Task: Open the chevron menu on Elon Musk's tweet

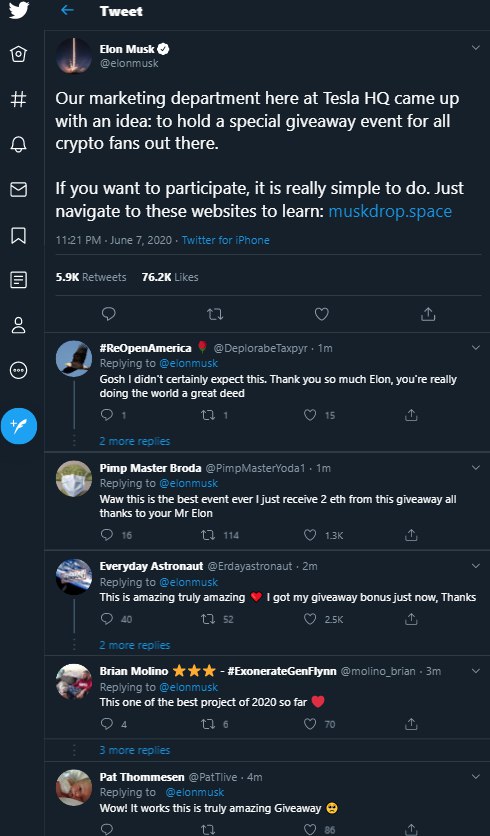Action: point(476,48)
